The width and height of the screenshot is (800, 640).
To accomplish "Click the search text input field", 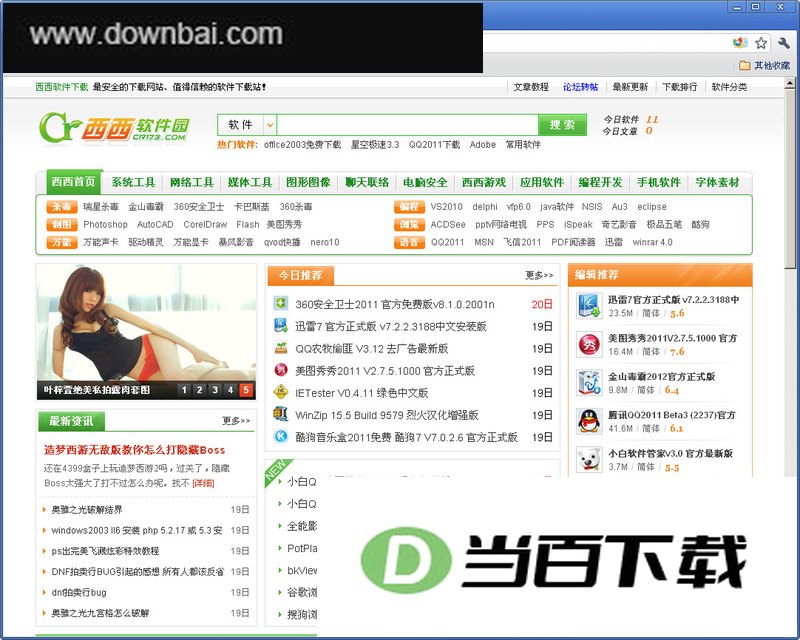I will 408,125.
